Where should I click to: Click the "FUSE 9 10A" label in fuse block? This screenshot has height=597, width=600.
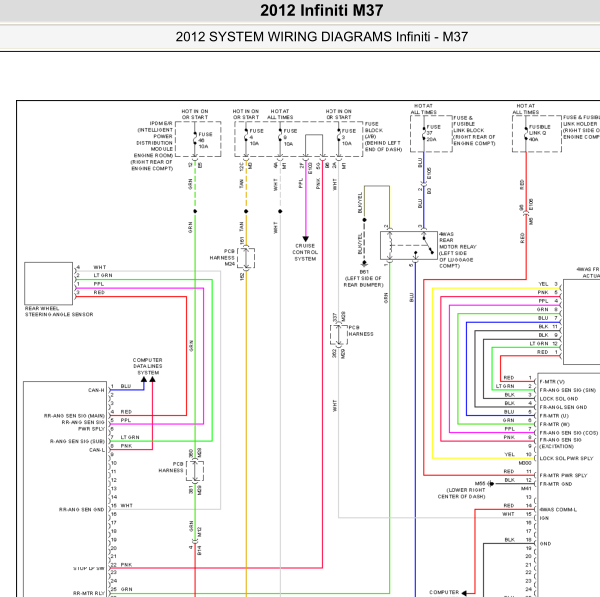point(290,137)
